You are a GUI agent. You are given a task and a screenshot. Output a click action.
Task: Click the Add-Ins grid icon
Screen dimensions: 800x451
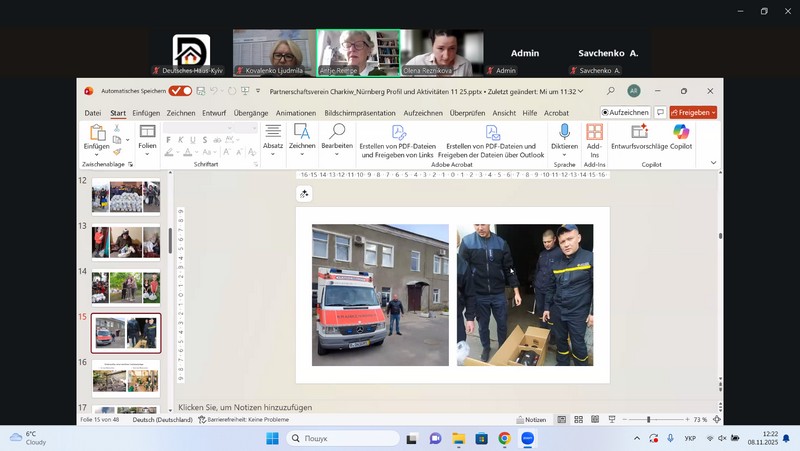[x=595, y=132]
